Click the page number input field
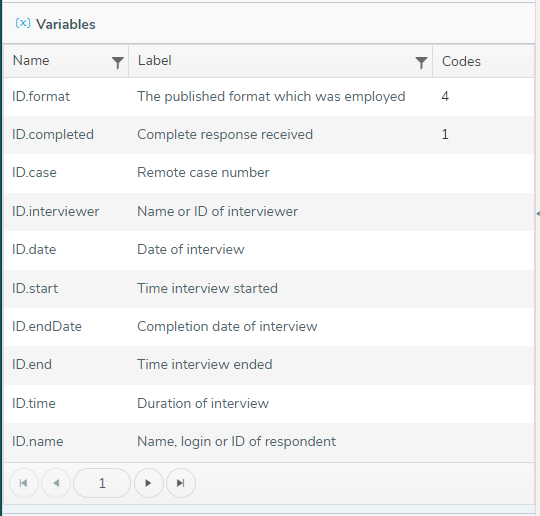Screen dimensions: 540x516 pyautogui.click(x=102, y=483)
